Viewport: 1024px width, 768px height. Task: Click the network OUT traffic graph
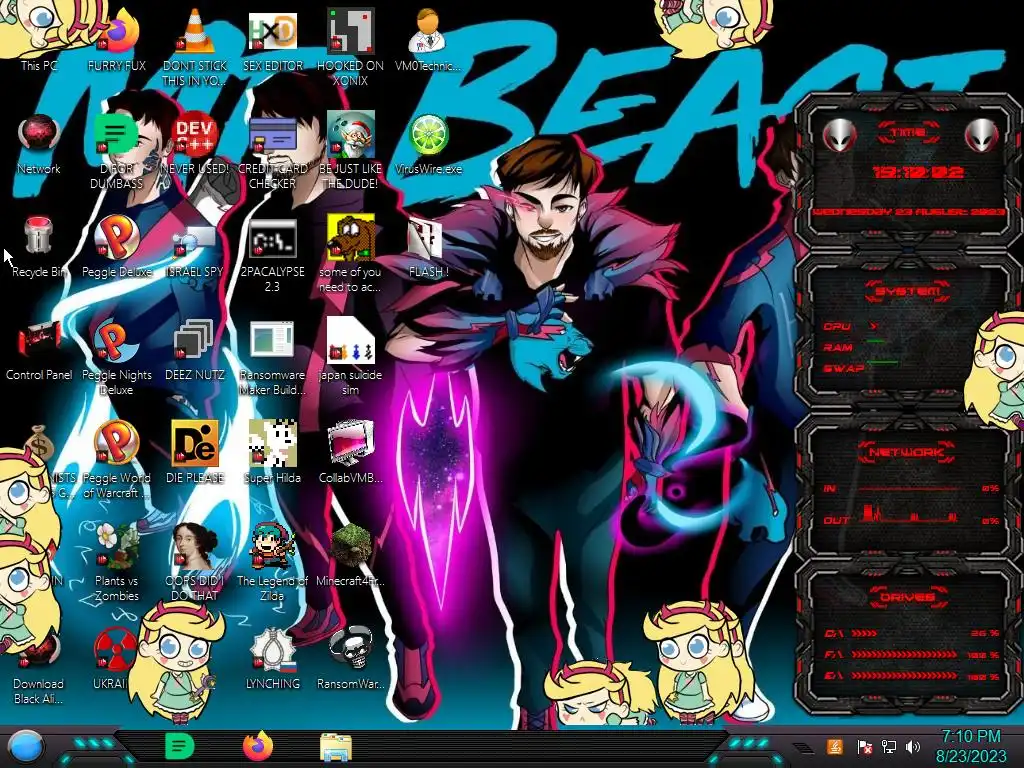pyautogui.click(x=910, y=514)
